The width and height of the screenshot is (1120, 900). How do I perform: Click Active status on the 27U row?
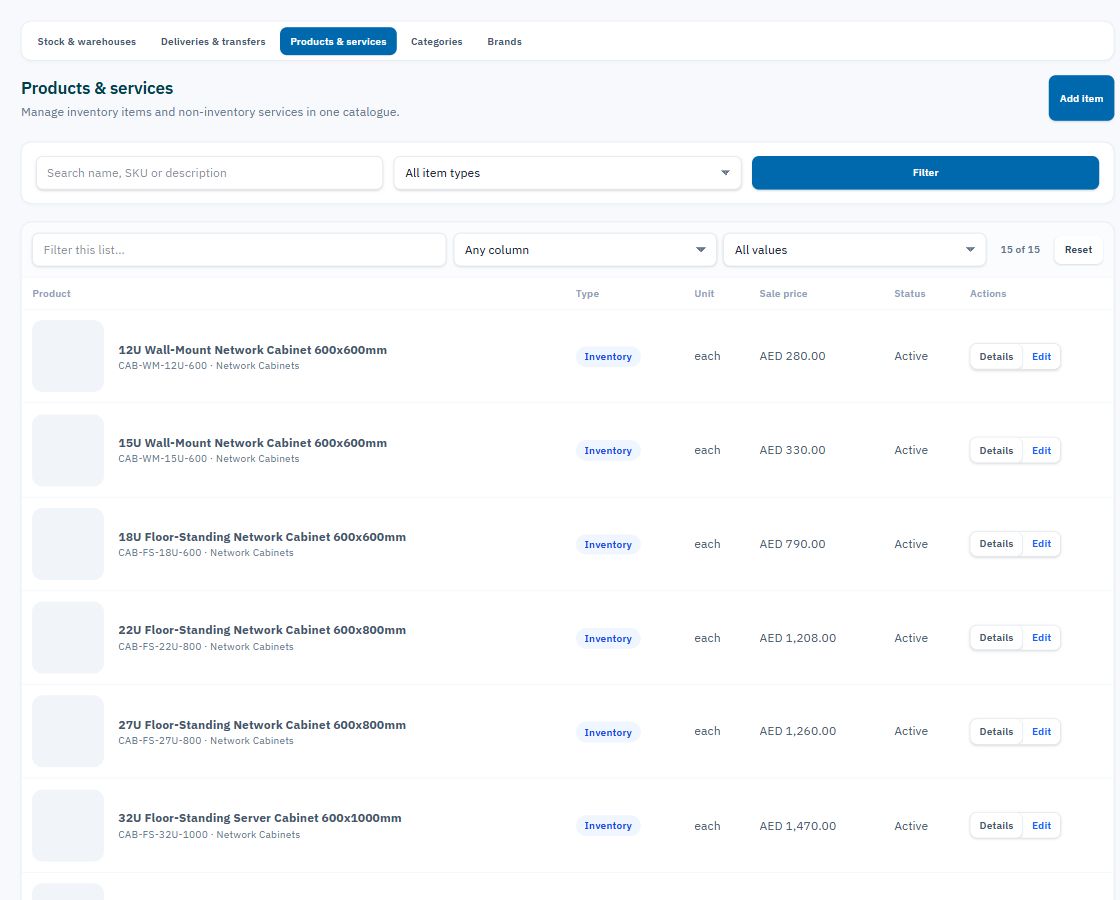point(911,731)
